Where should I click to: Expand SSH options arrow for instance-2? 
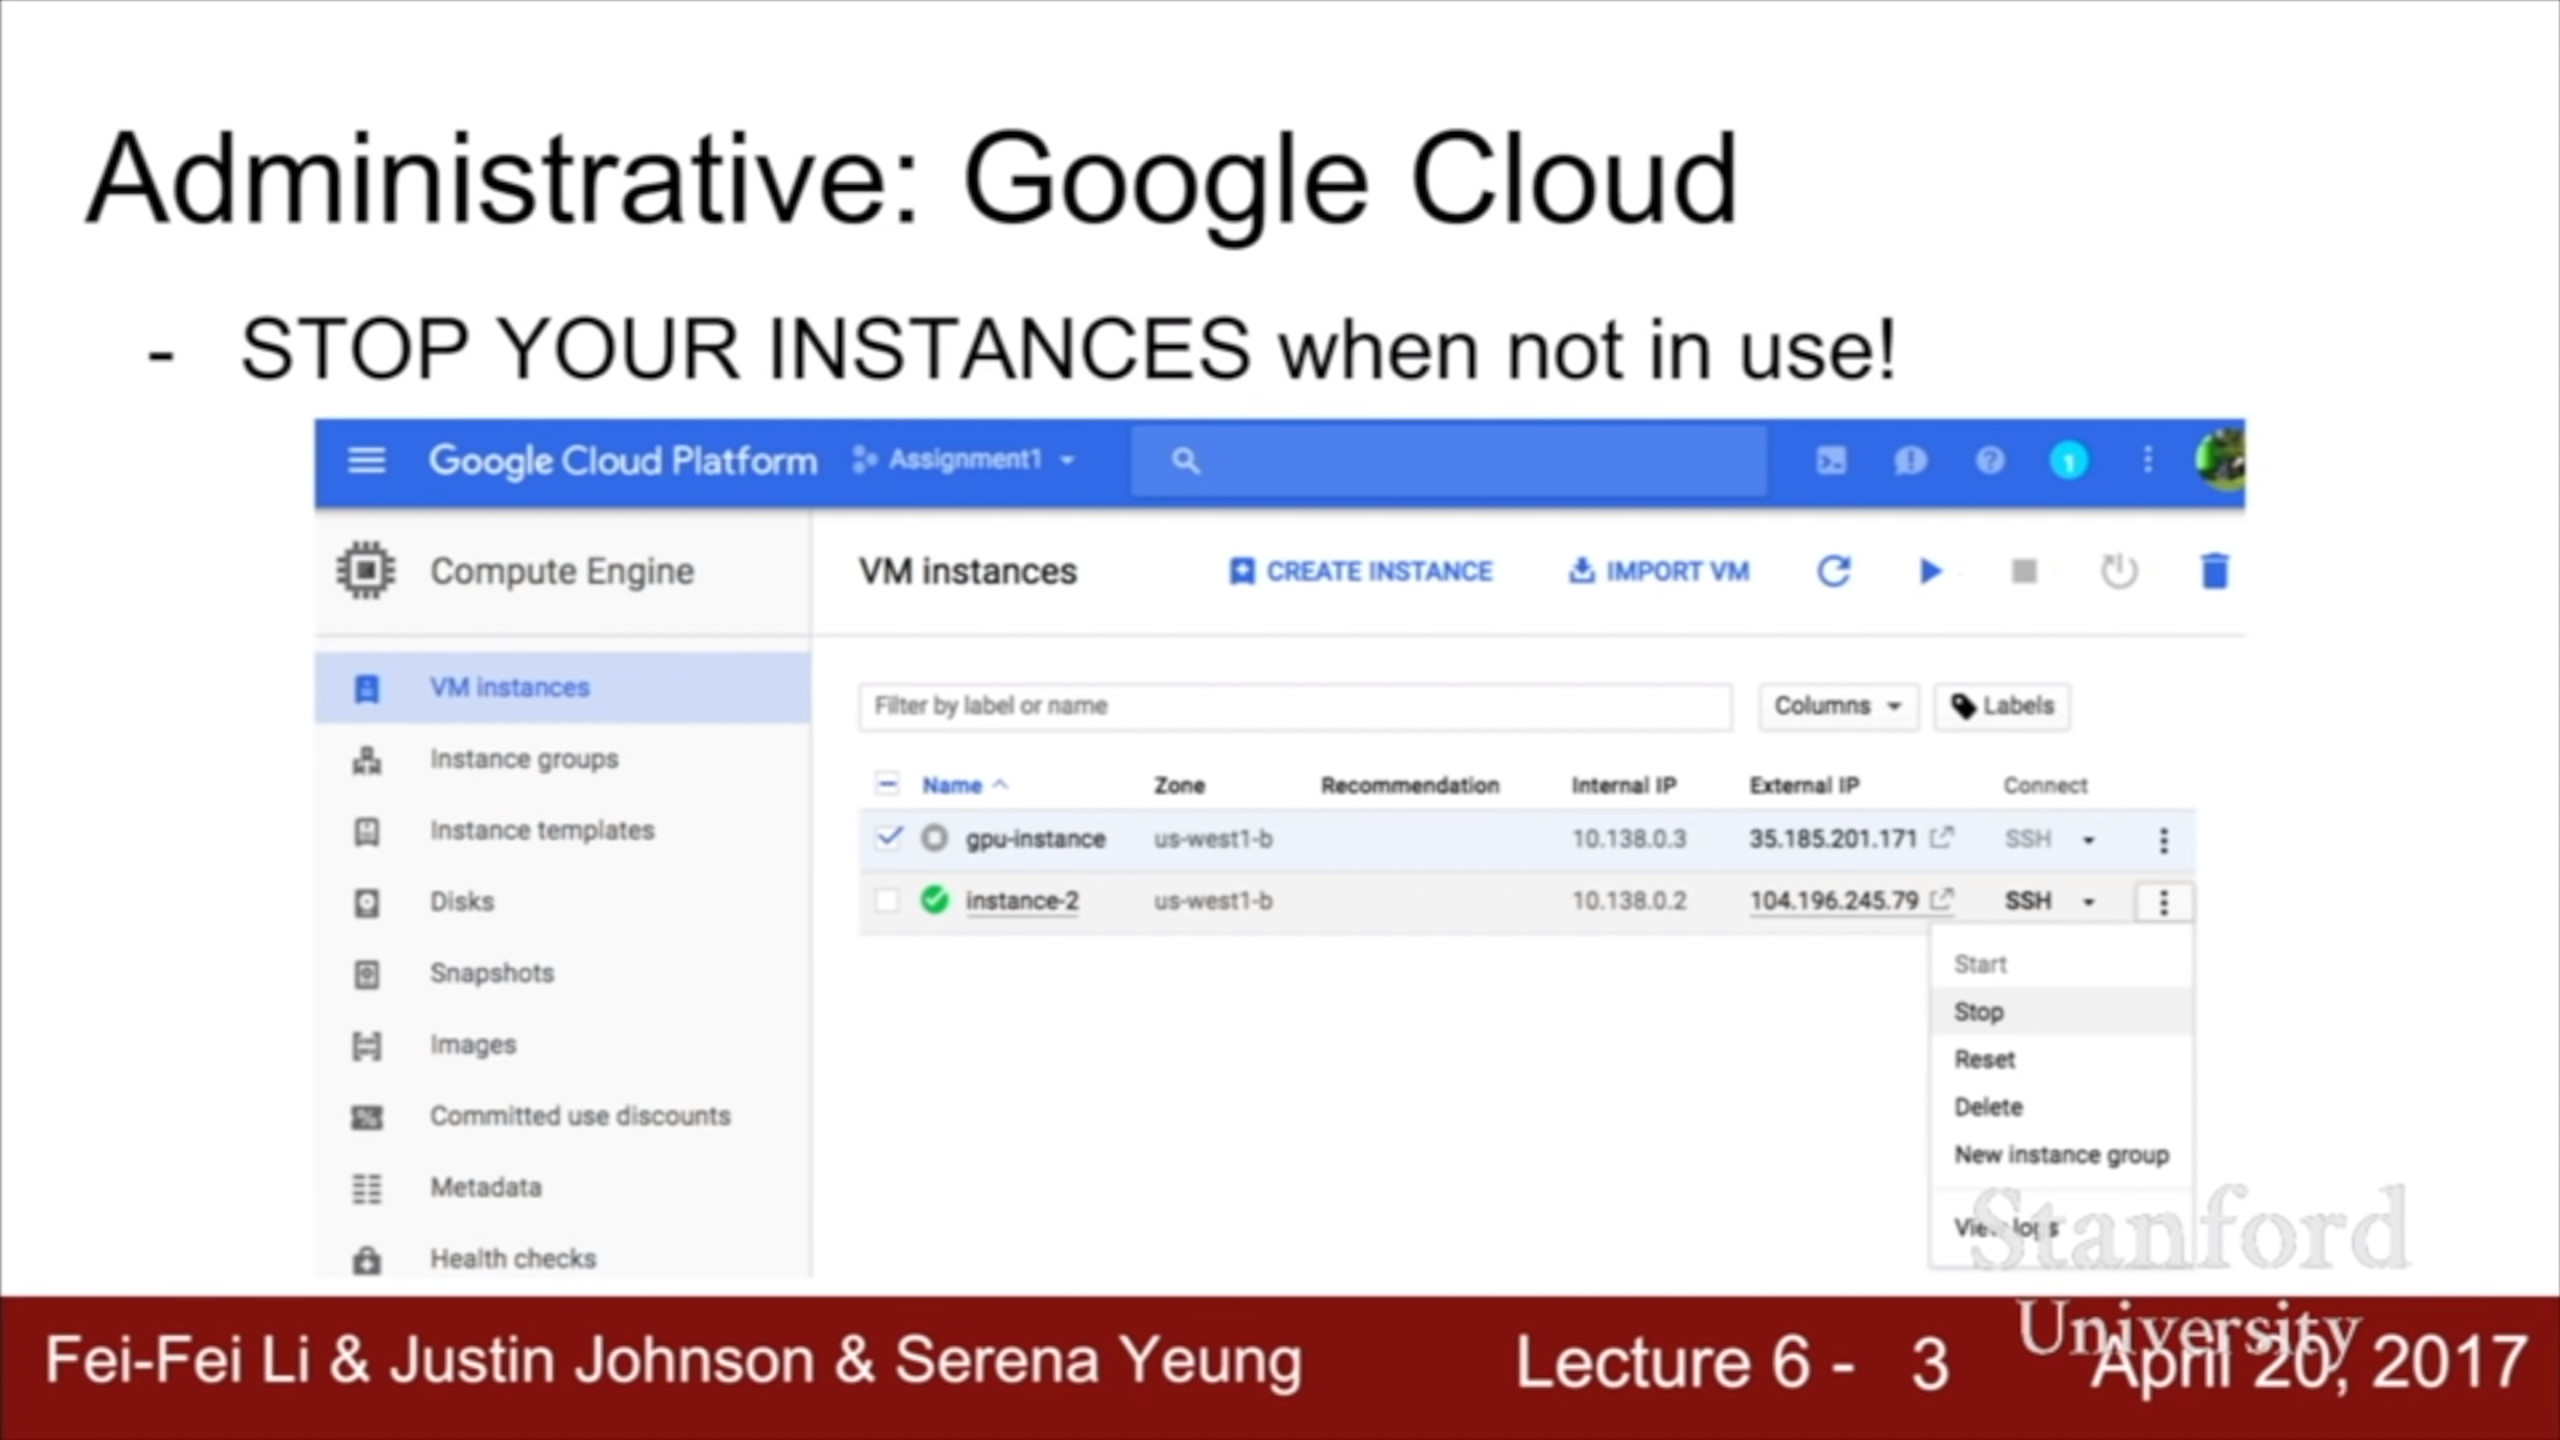pyautogui.click(x=2088, y=902)
